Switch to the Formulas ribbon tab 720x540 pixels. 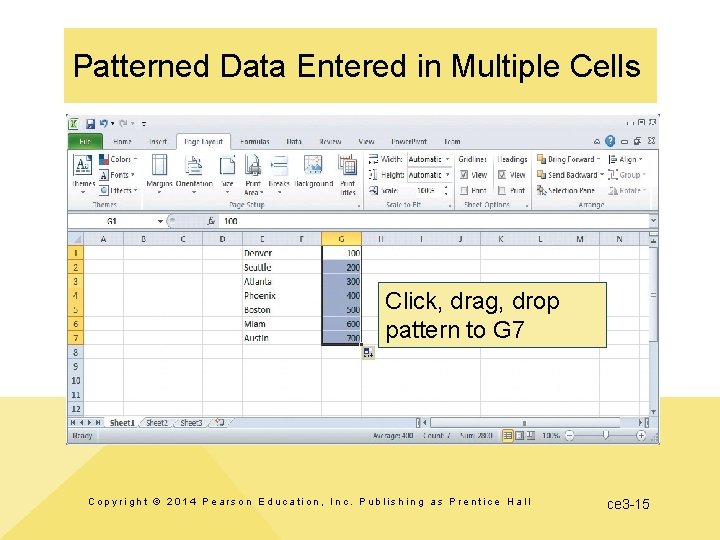pos(255,141)
